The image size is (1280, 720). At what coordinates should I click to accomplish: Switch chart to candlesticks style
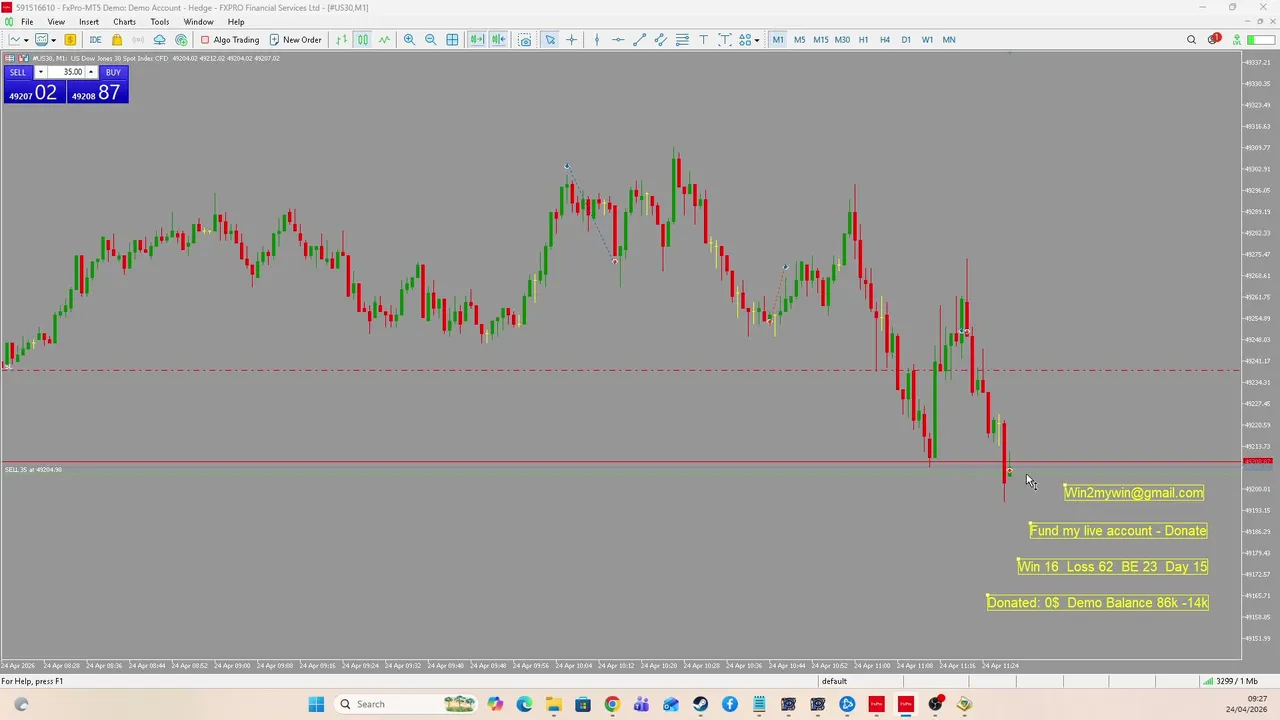(x=363, y=40)
